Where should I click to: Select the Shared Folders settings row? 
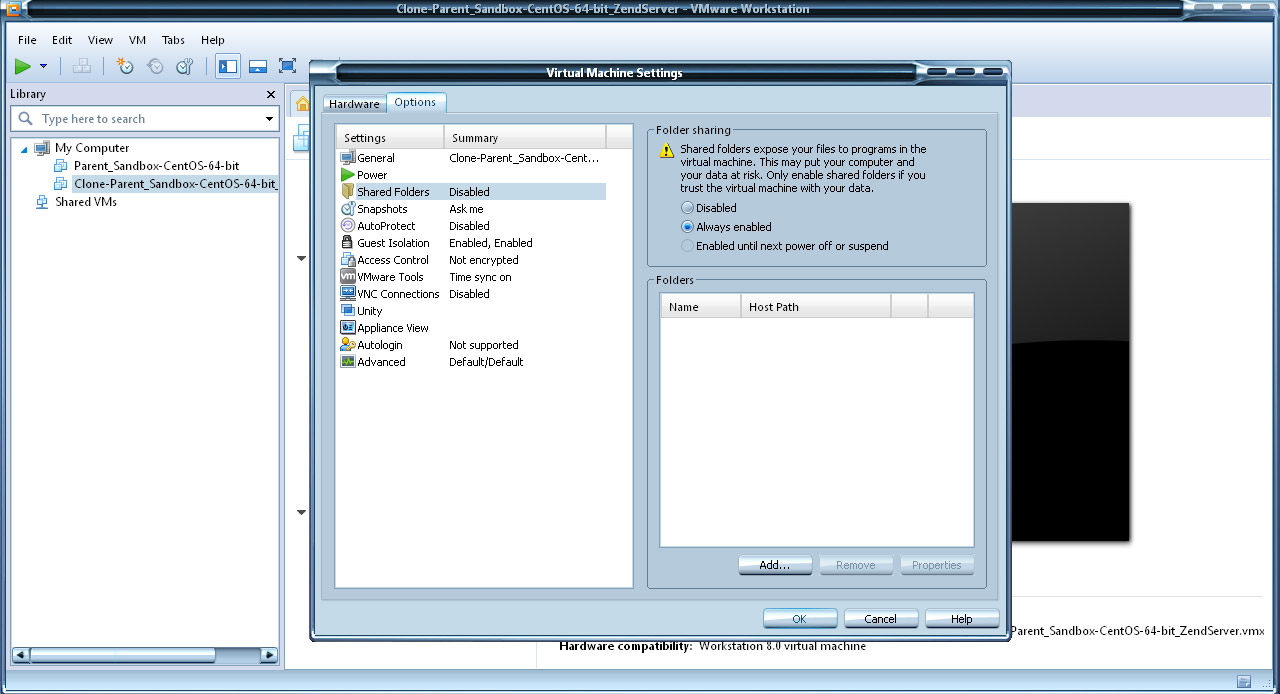point(471,192)
